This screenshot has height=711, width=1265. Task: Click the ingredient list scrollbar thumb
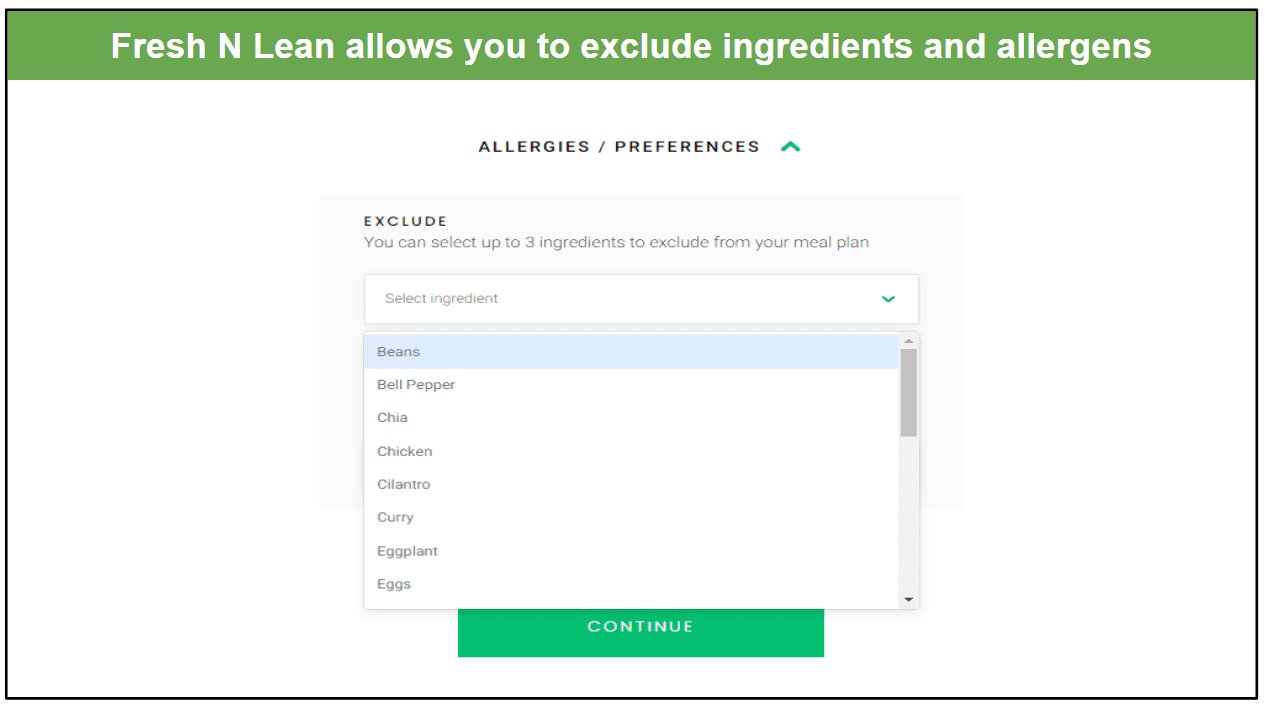908,392
